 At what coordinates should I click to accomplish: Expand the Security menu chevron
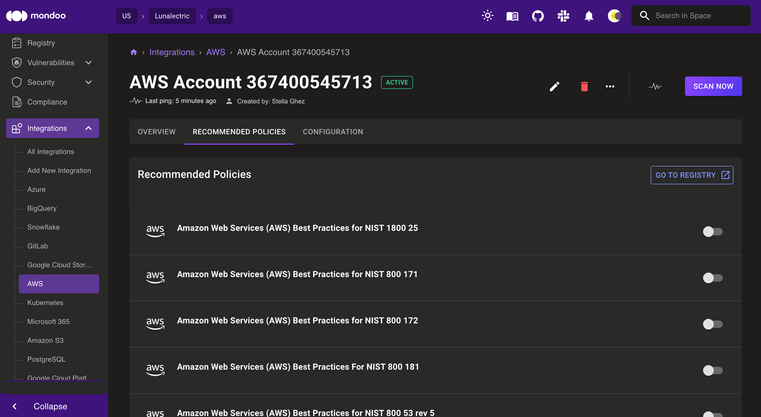click(x=88, y=82)
